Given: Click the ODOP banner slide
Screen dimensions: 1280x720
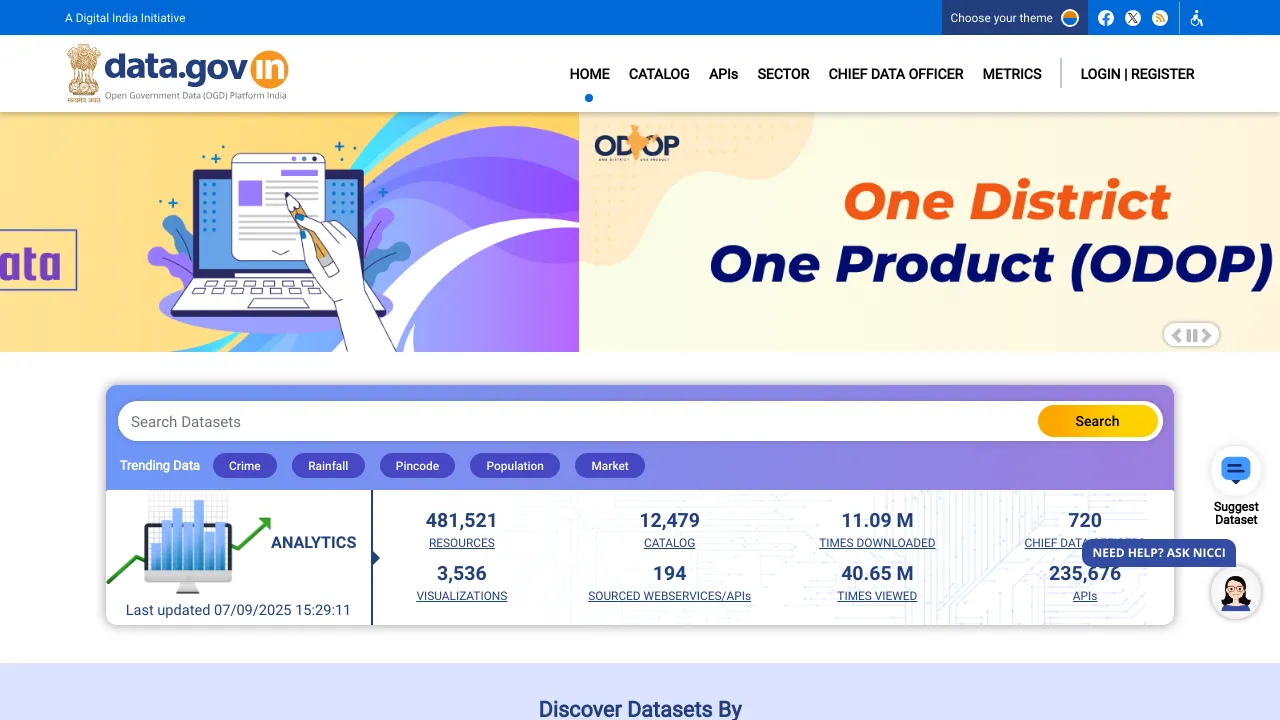Looking at the screenshot, I should point(929,232).
